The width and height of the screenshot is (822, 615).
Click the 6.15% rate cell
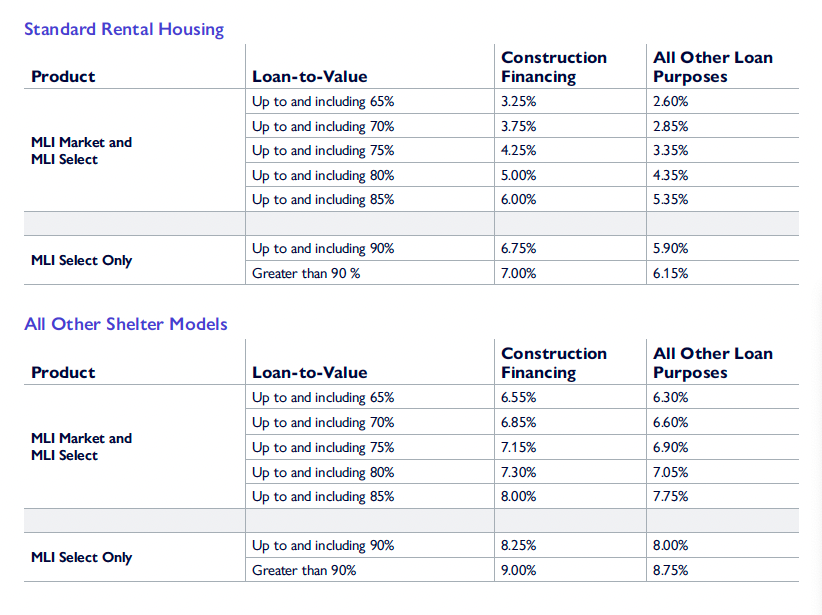(670, 273)
